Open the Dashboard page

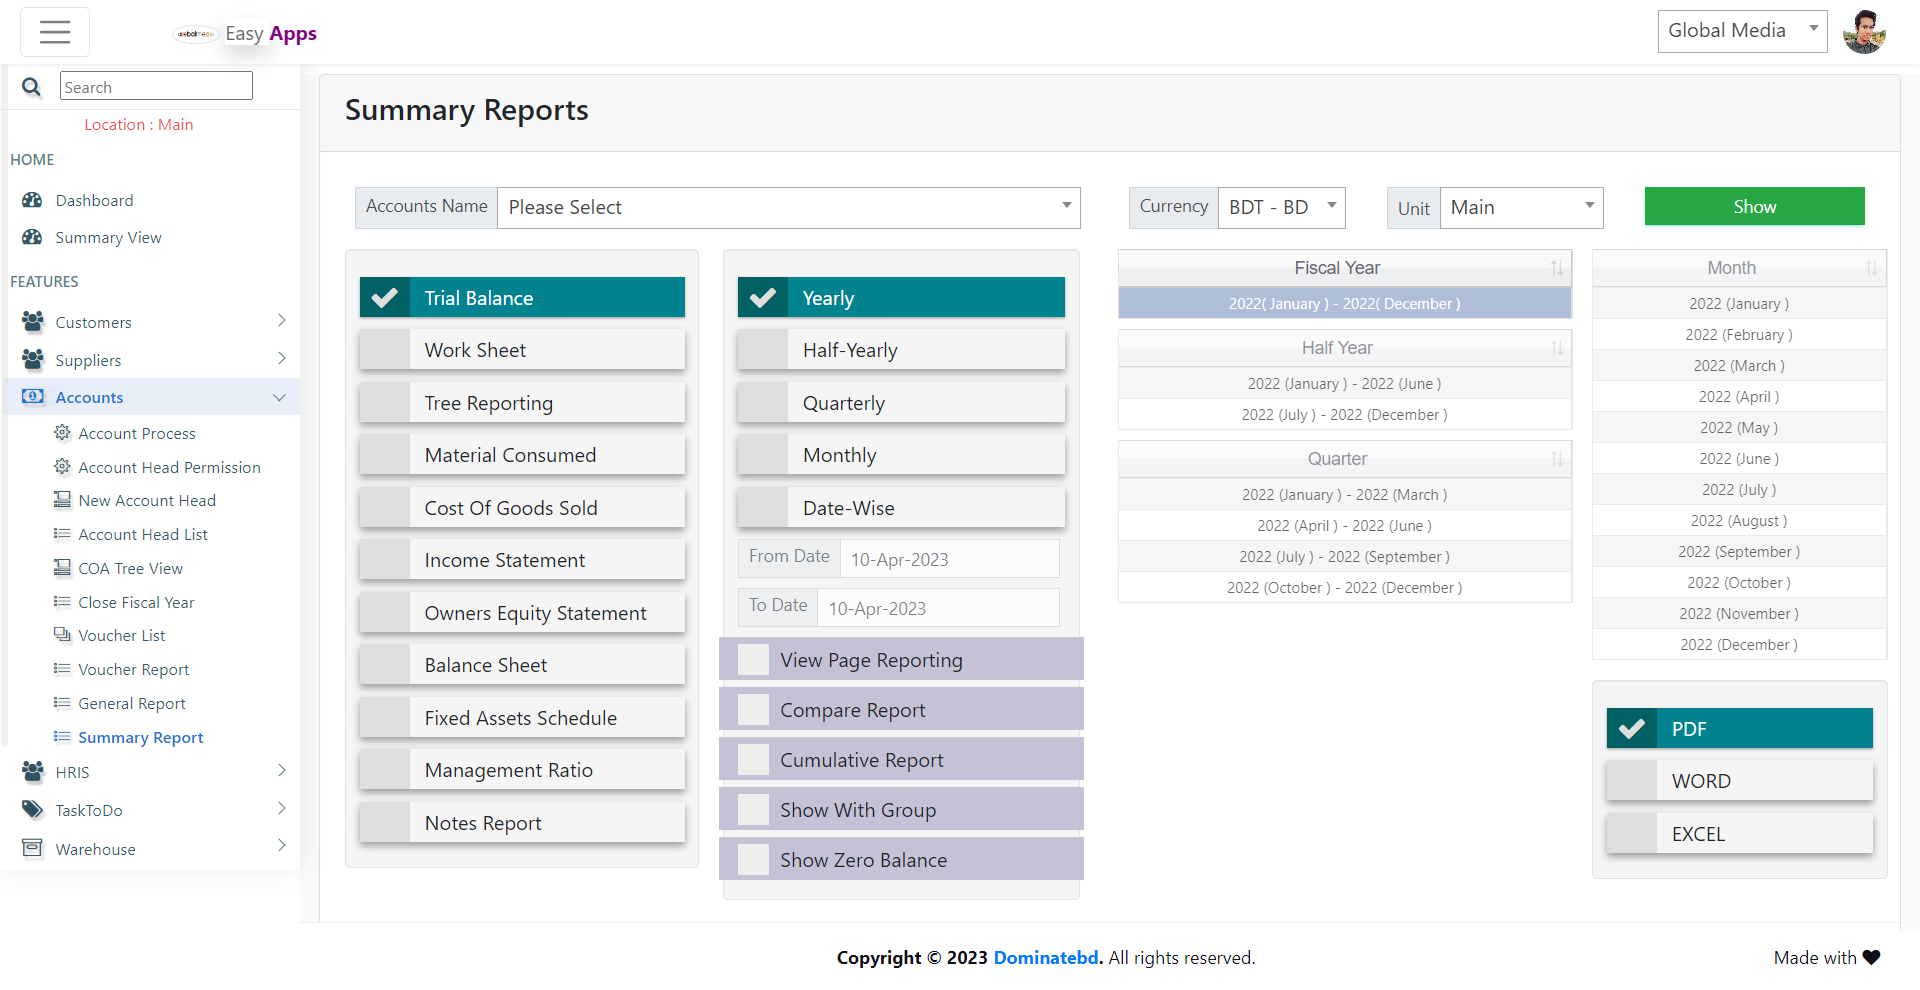pos(94,200)
